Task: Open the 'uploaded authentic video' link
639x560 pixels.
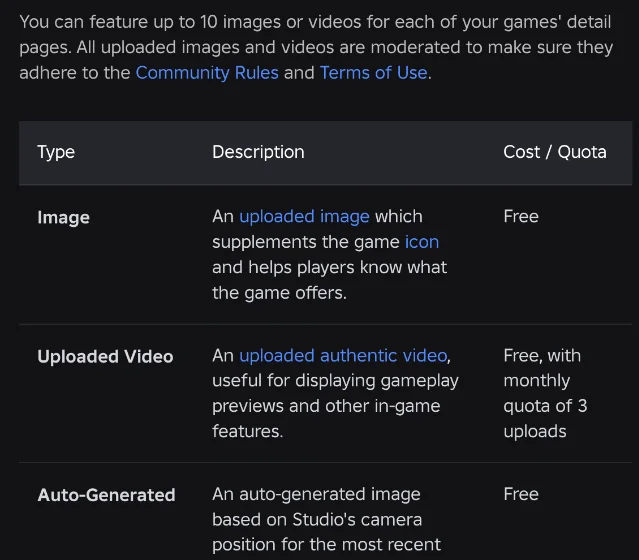Action: click(x=343, y=356)
